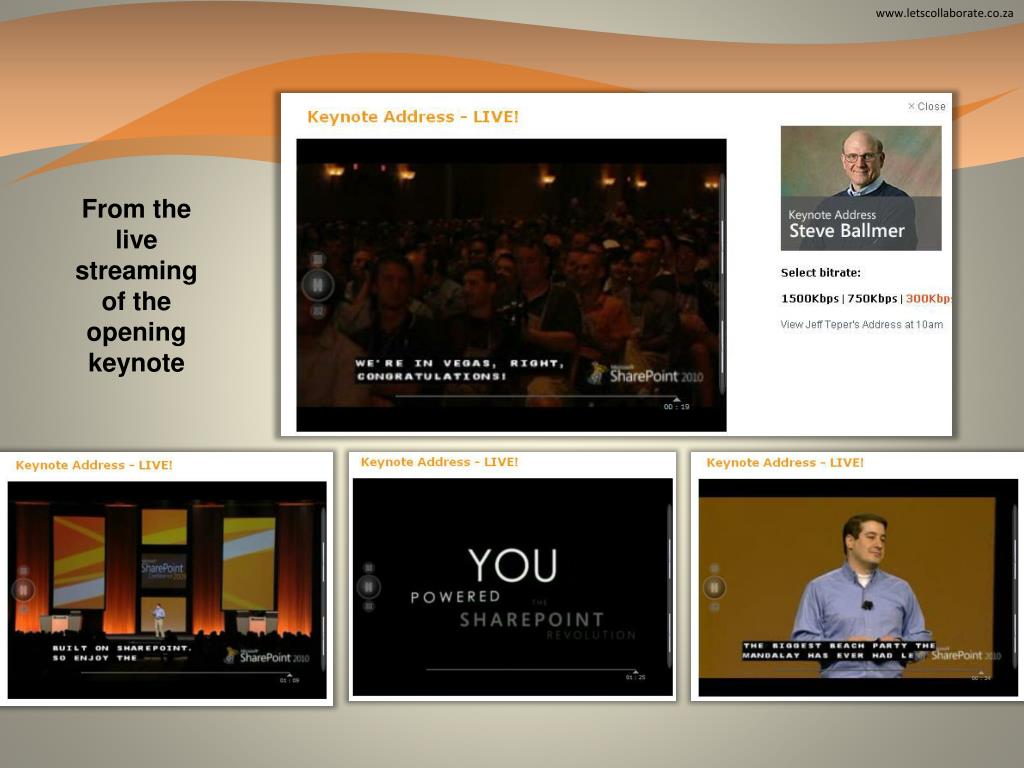Screen dimensions: 1024x768
Task: Pause the stage-view video player
Action: (x=24, y=590)
